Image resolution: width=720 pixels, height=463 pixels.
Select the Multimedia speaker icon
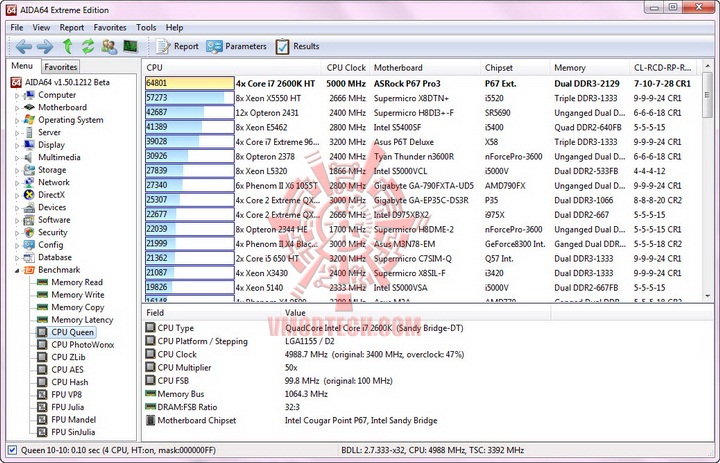point(29,157)
